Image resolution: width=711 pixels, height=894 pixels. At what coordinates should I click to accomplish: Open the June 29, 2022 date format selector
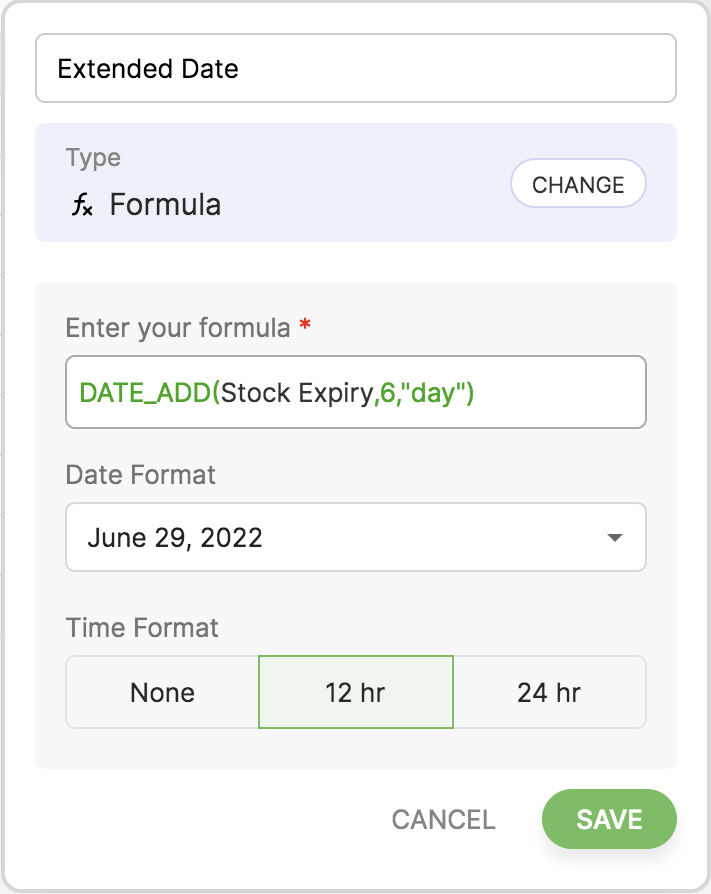coord(355,538)
